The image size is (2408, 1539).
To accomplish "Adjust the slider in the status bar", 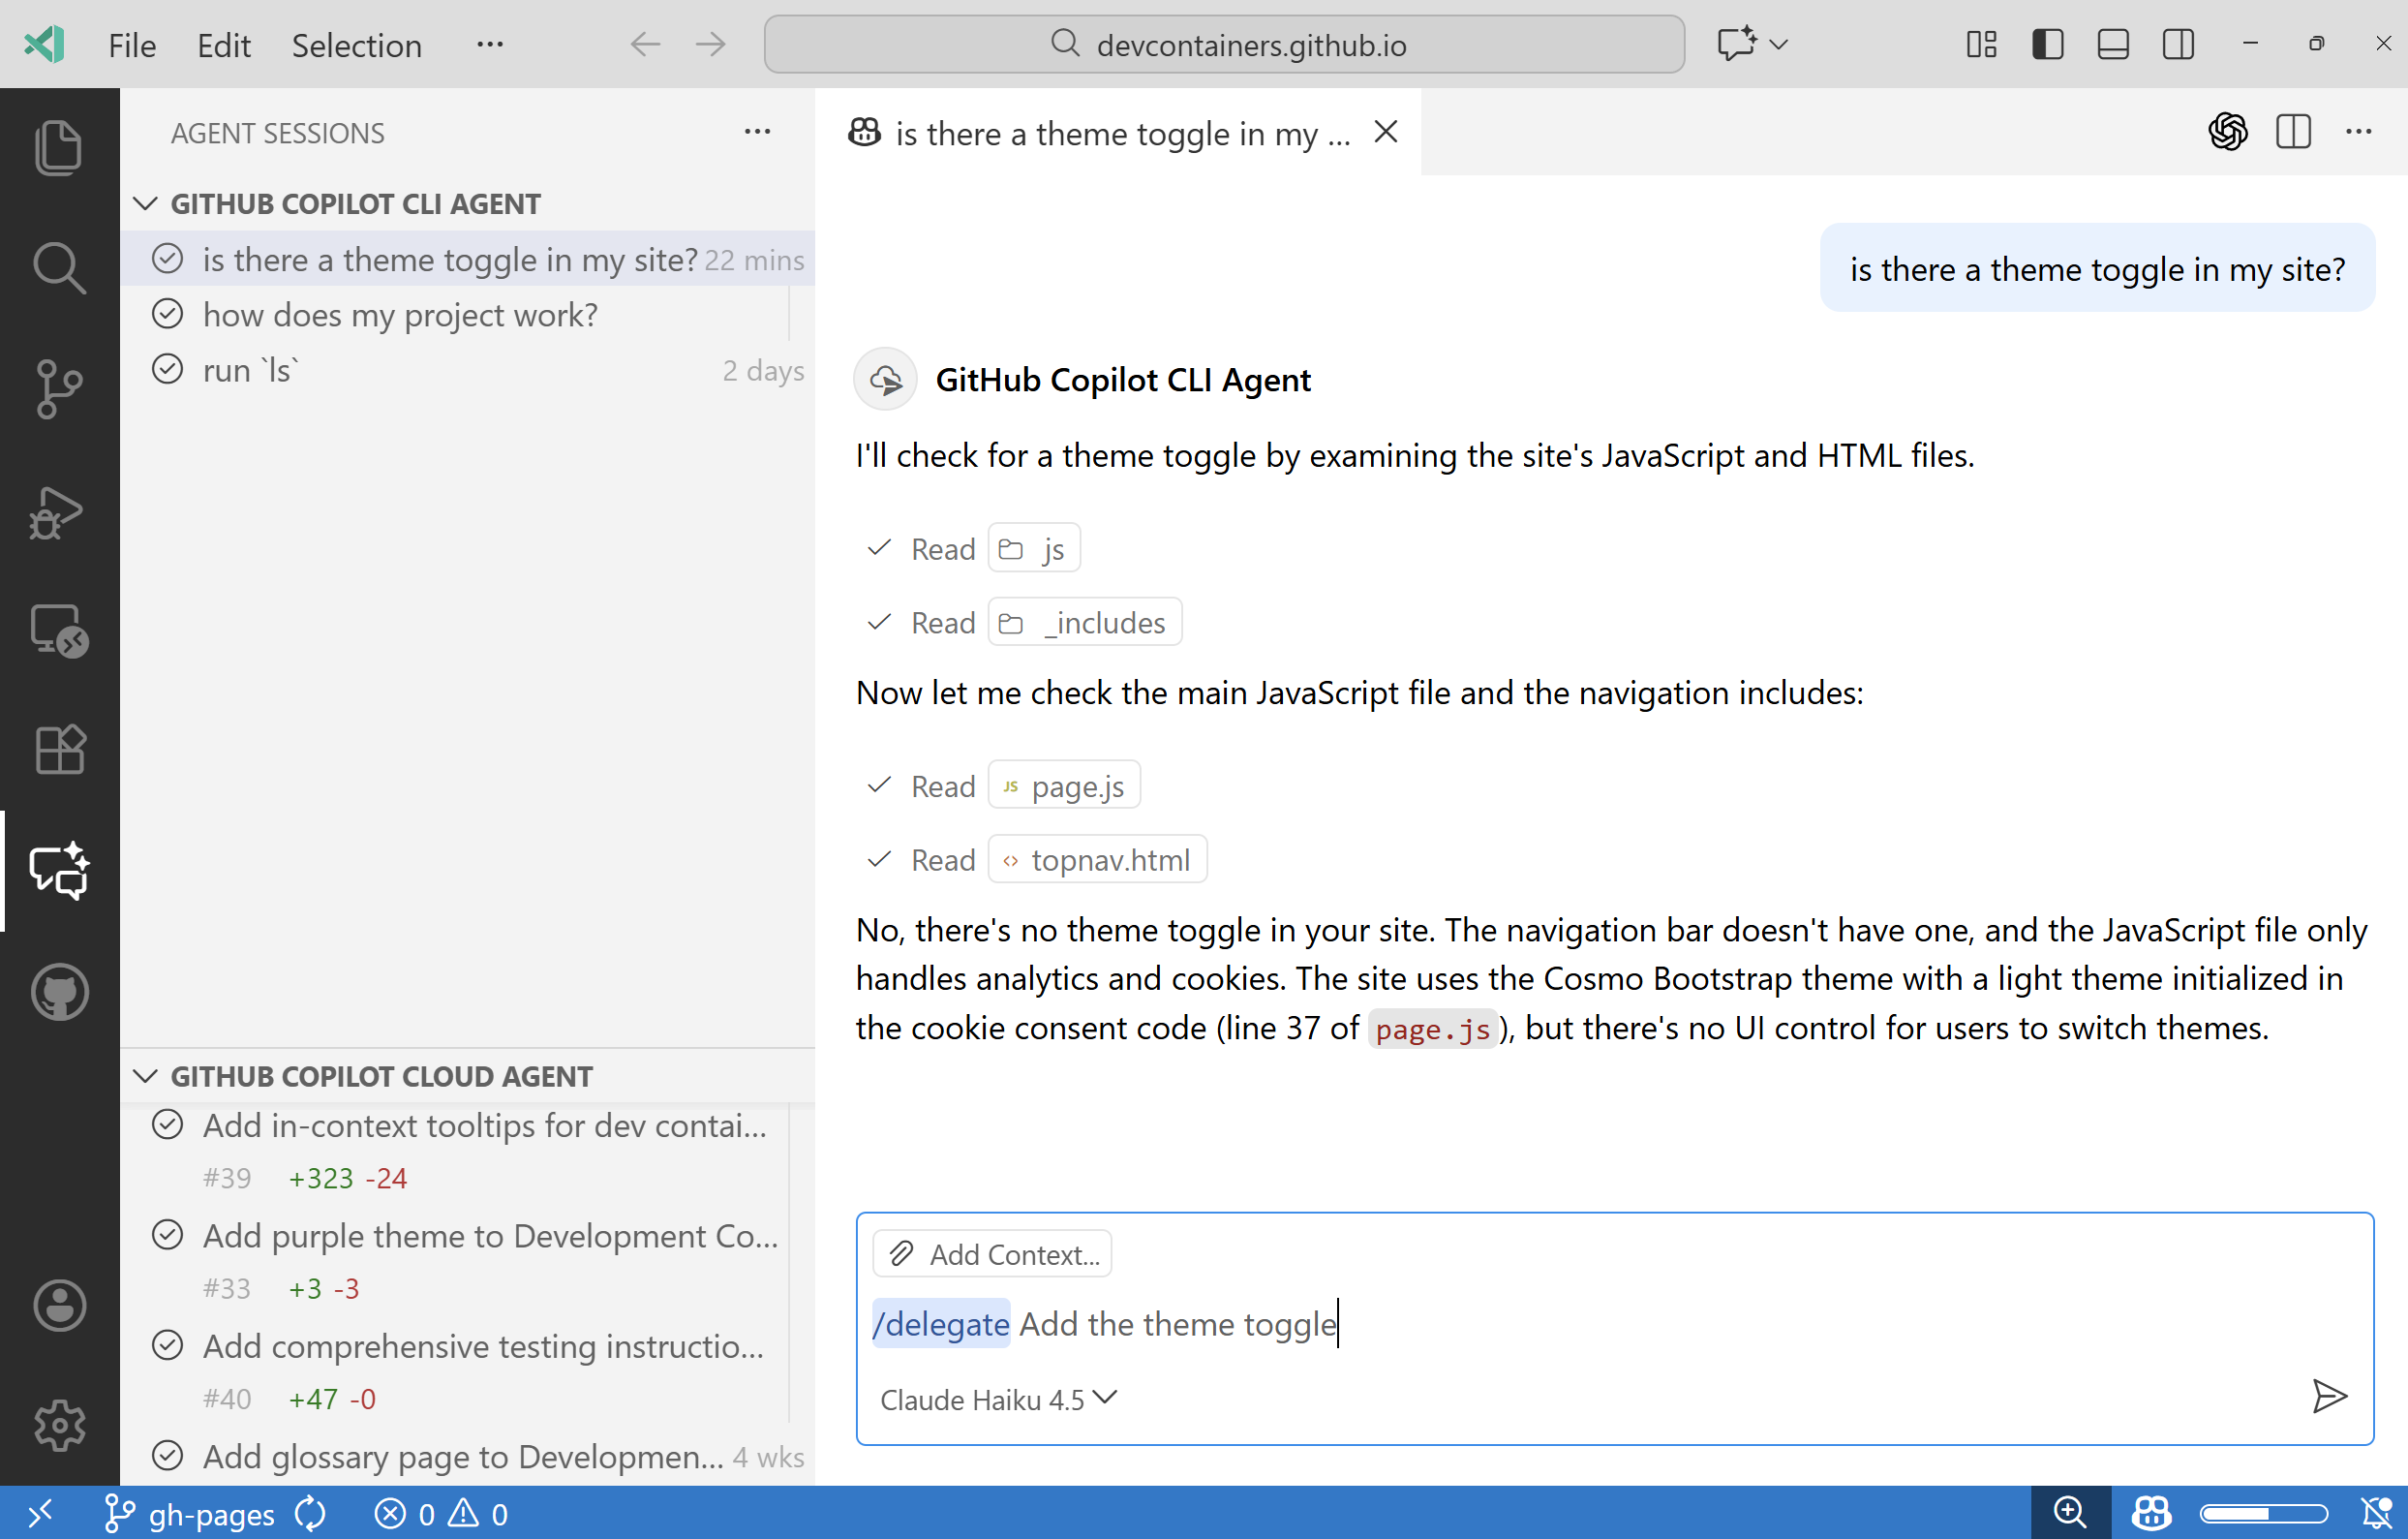I will tap(2265, 1513).
